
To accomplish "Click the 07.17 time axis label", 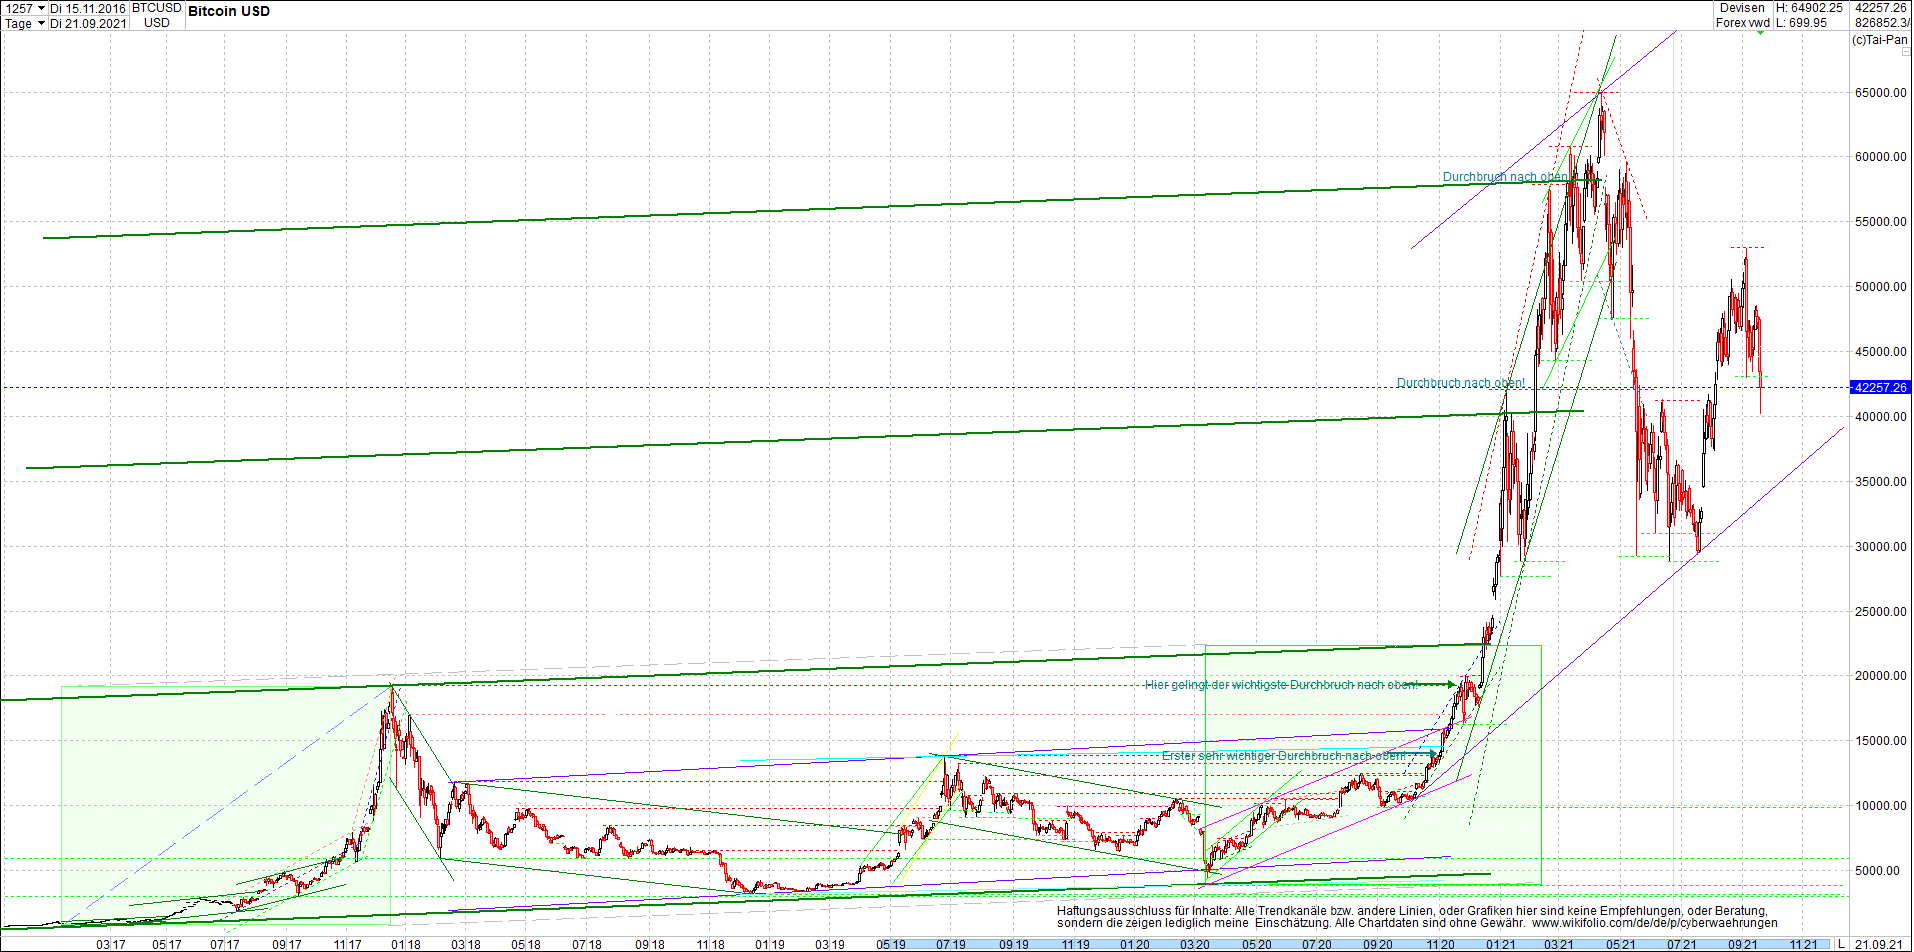I will (x=225, y=944).
